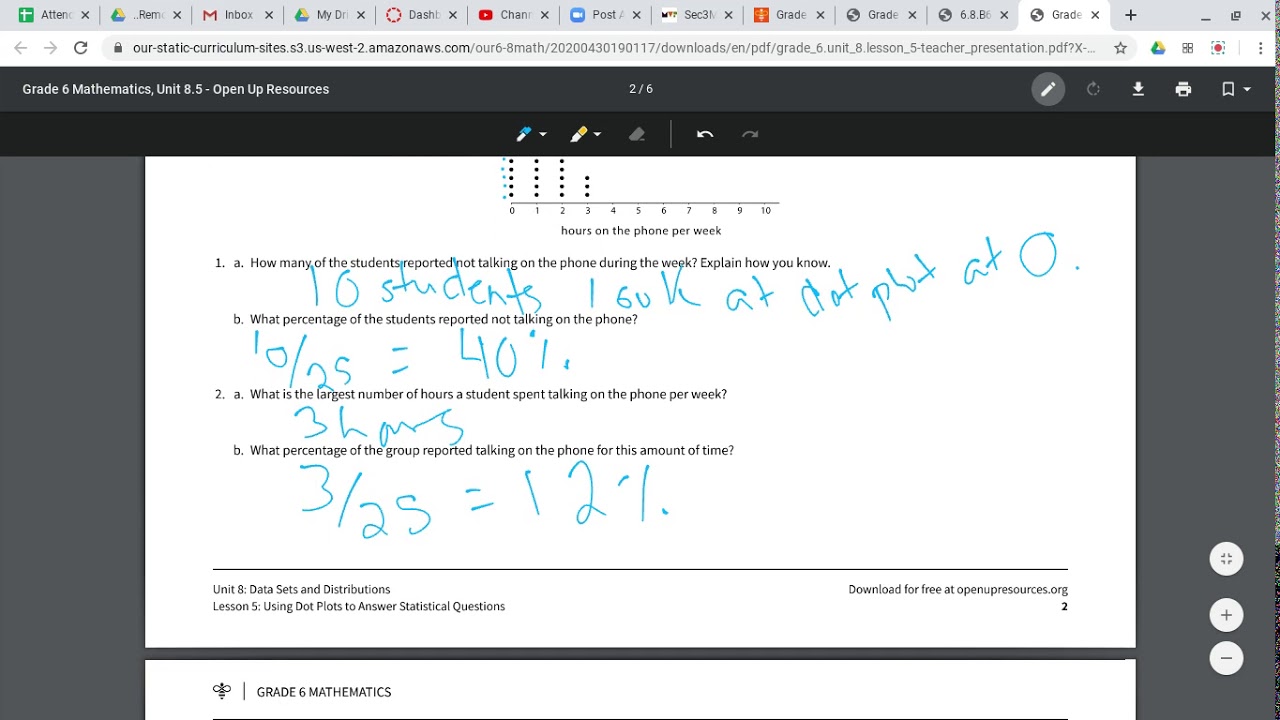Screen dimensions: 1280x720
Task: Bookmark this page with the star
Action: (1121, 48)
